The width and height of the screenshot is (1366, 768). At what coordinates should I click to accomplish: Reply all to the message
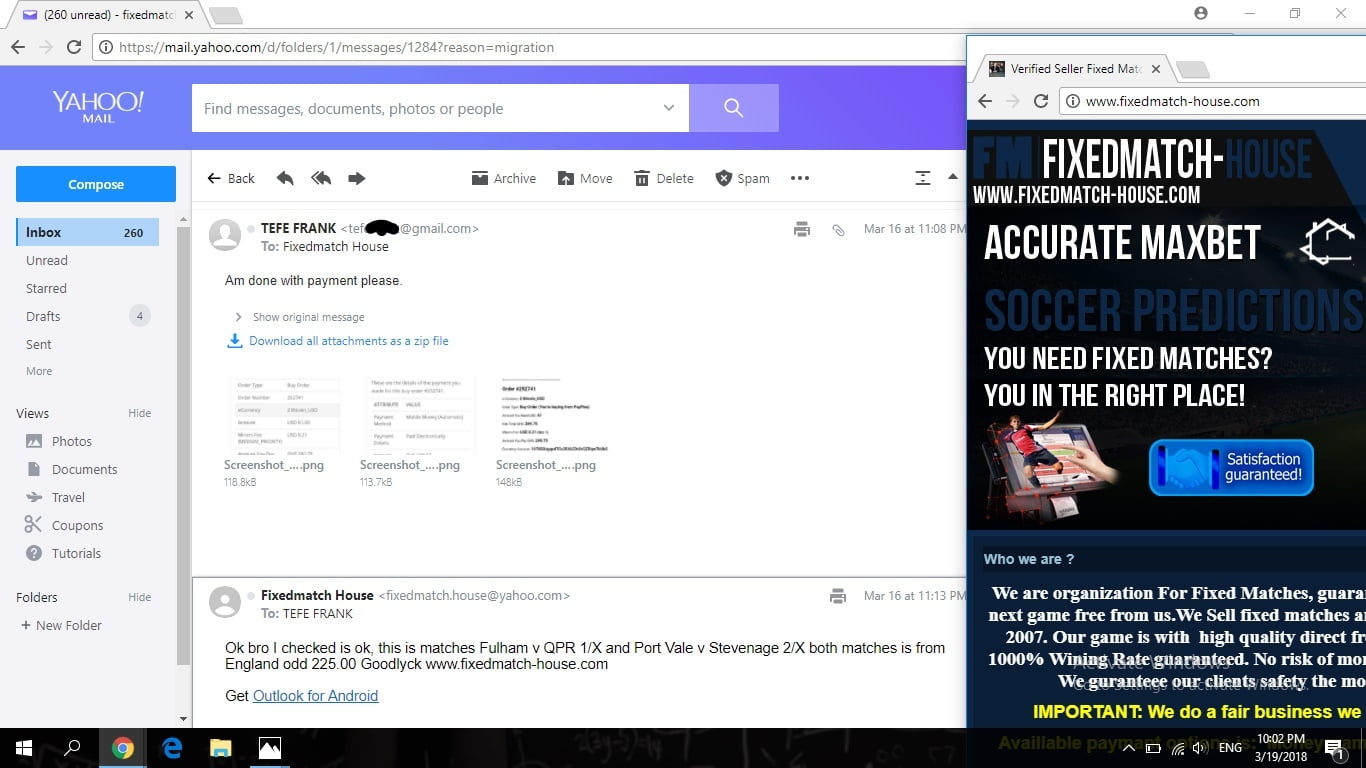[321, 178]
